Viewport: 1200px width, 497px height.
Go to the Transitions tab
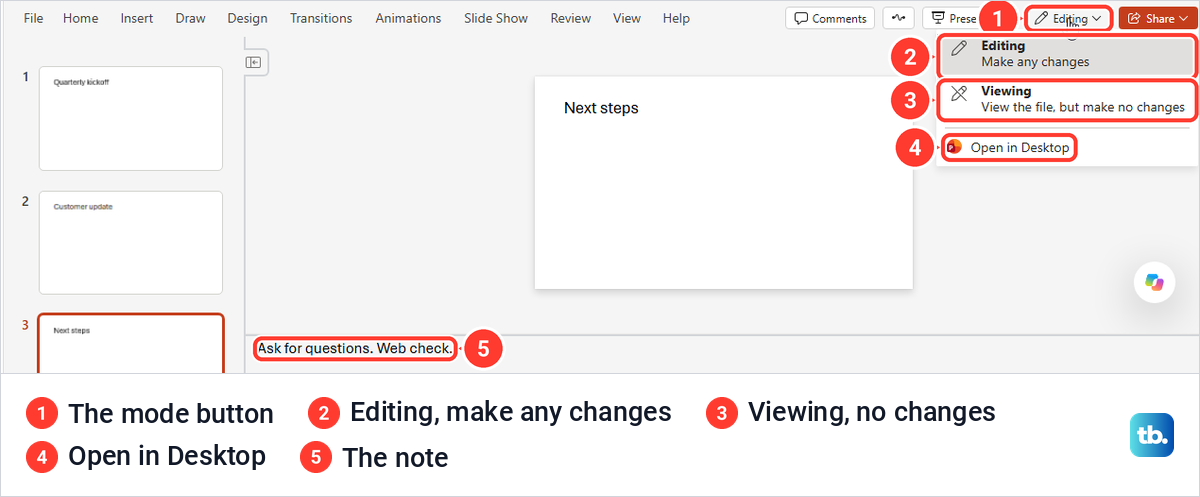click(321, 18)
